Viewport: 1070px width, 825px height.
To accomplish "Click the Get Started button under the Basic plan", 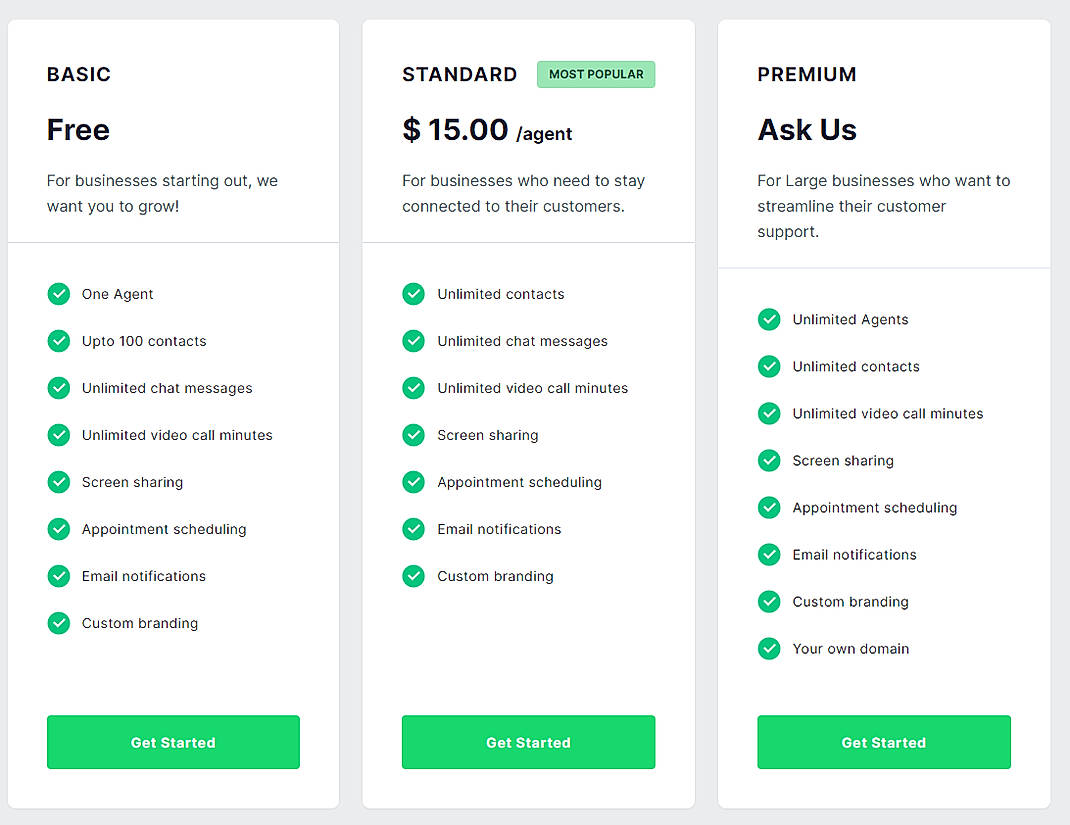I will coord(172,742).
